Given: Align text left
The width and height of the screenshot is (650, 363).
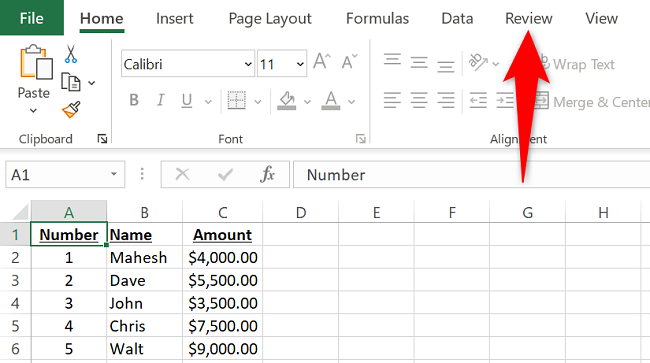Looking at the screenshot, I should [392, 100].
